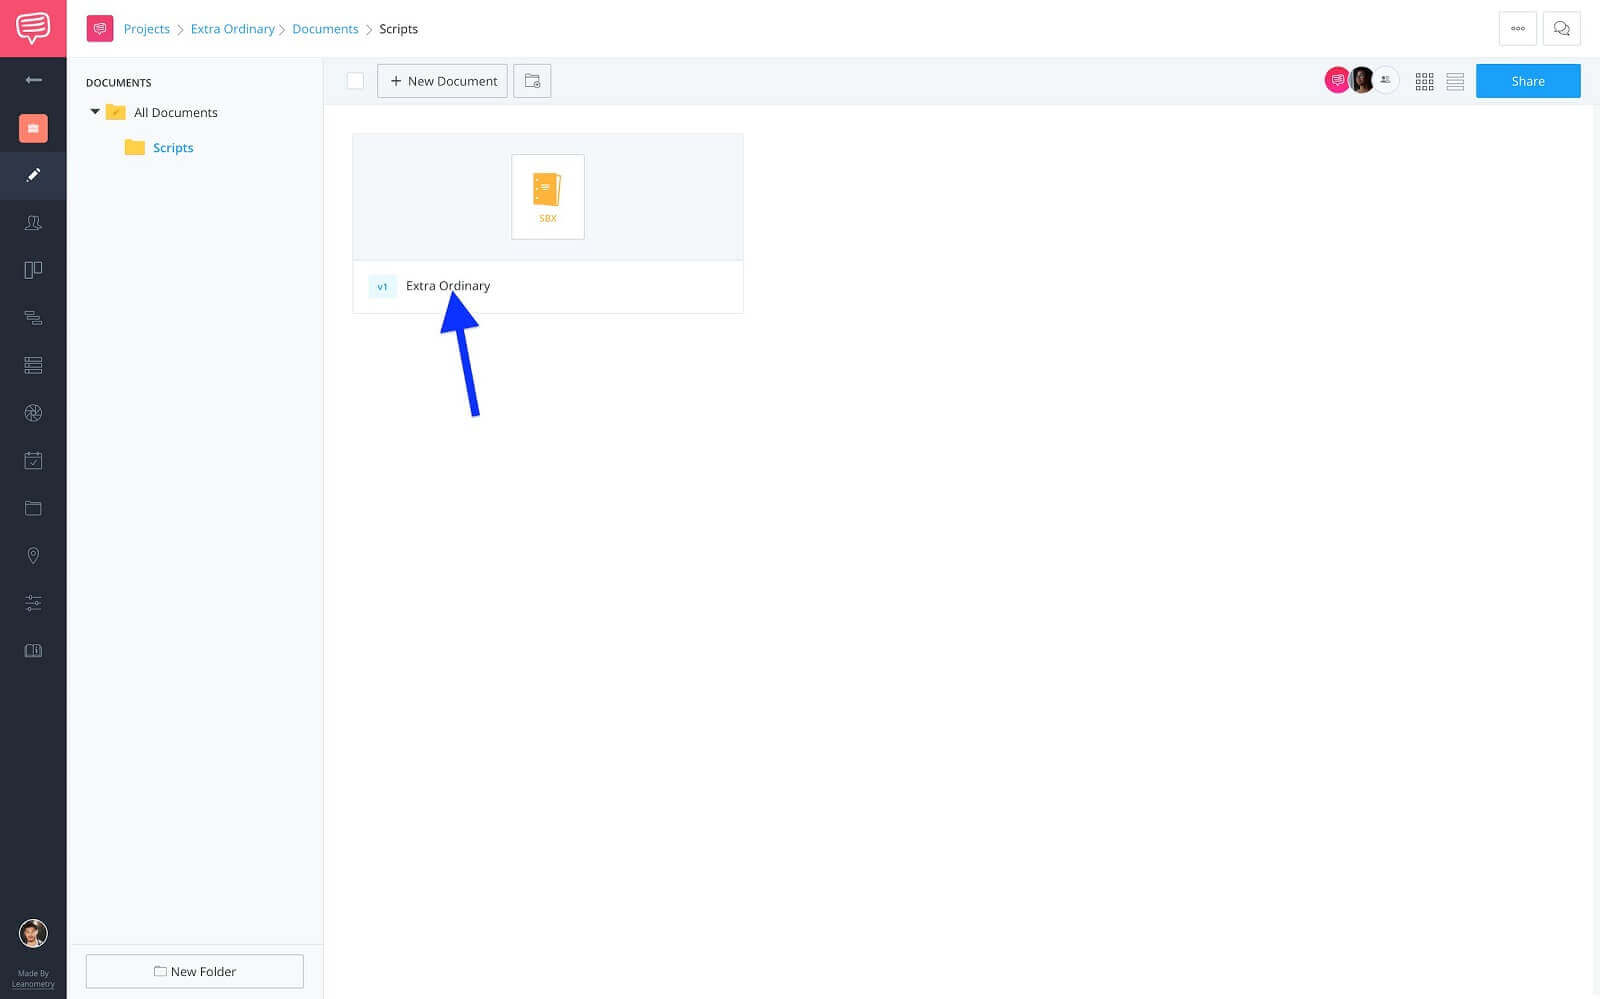Open the stripboard rows sidebar icon

click(33, 365)
